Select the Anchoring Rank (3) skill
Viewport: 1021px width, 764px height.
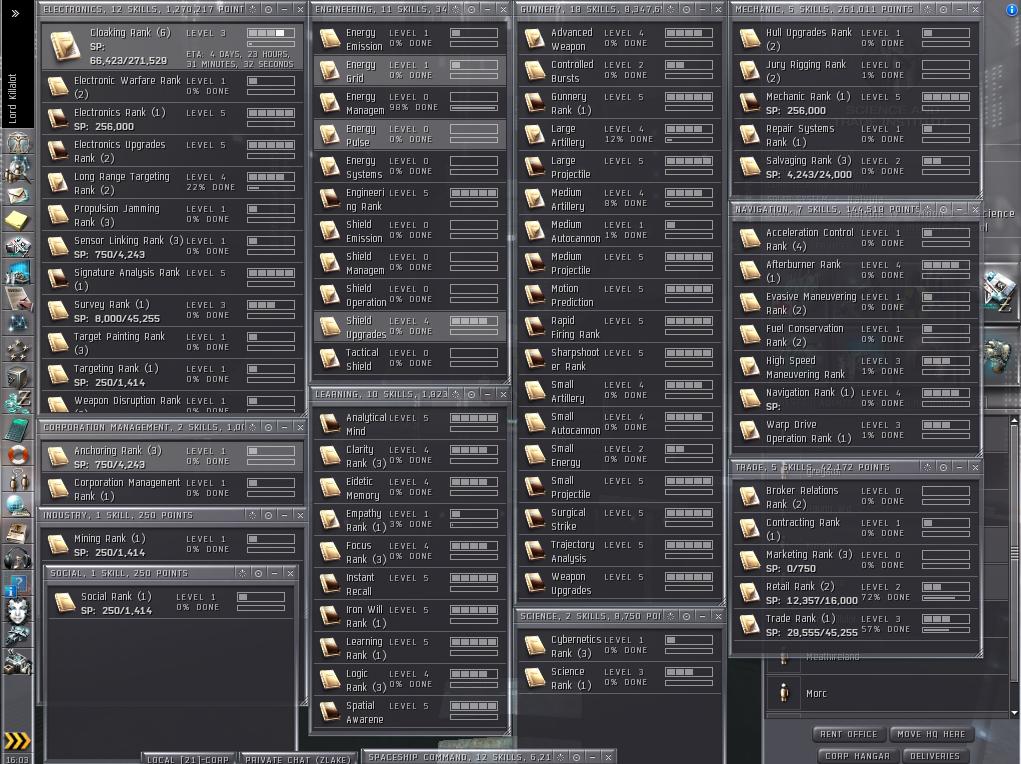[173, 457]
